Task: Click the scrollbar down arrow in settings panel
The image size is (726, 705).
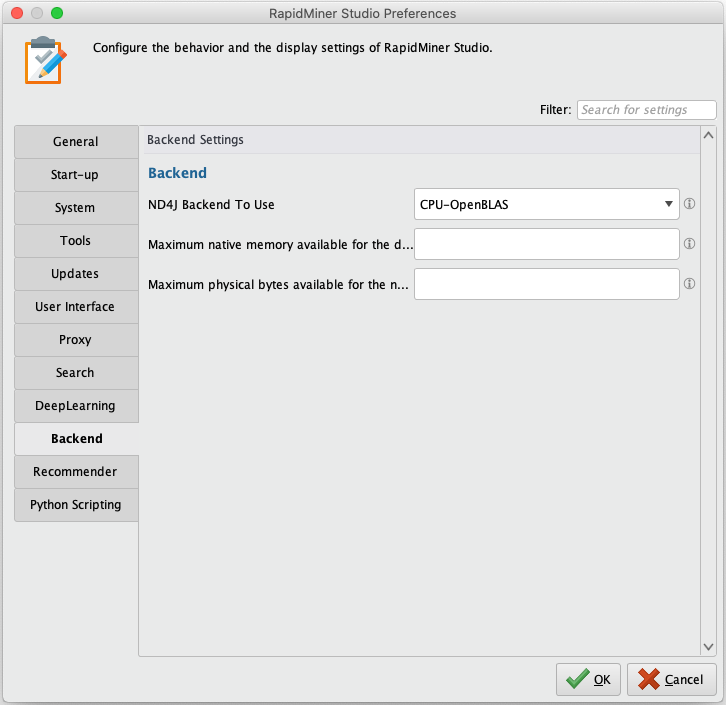Action: pos(708,647)
